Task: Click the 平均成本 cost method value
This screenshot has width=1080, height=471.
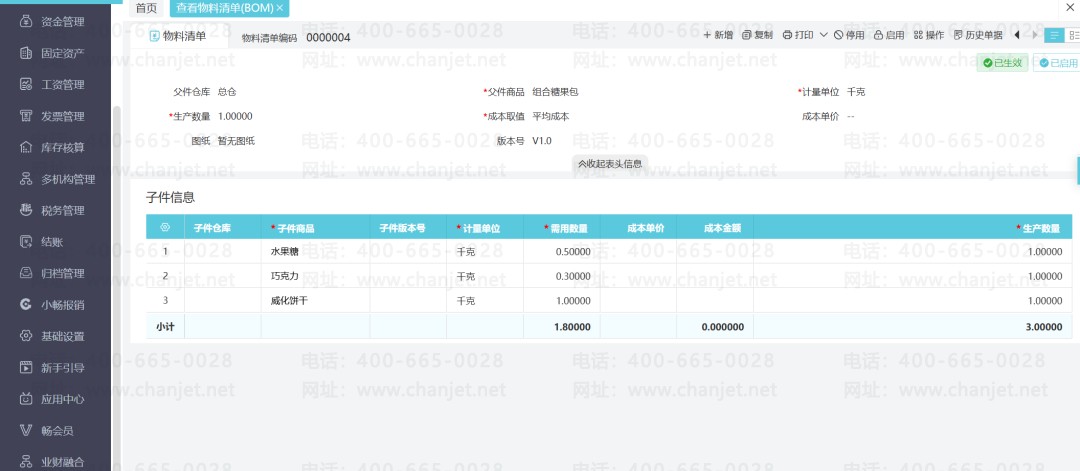Action: point(550,116)
